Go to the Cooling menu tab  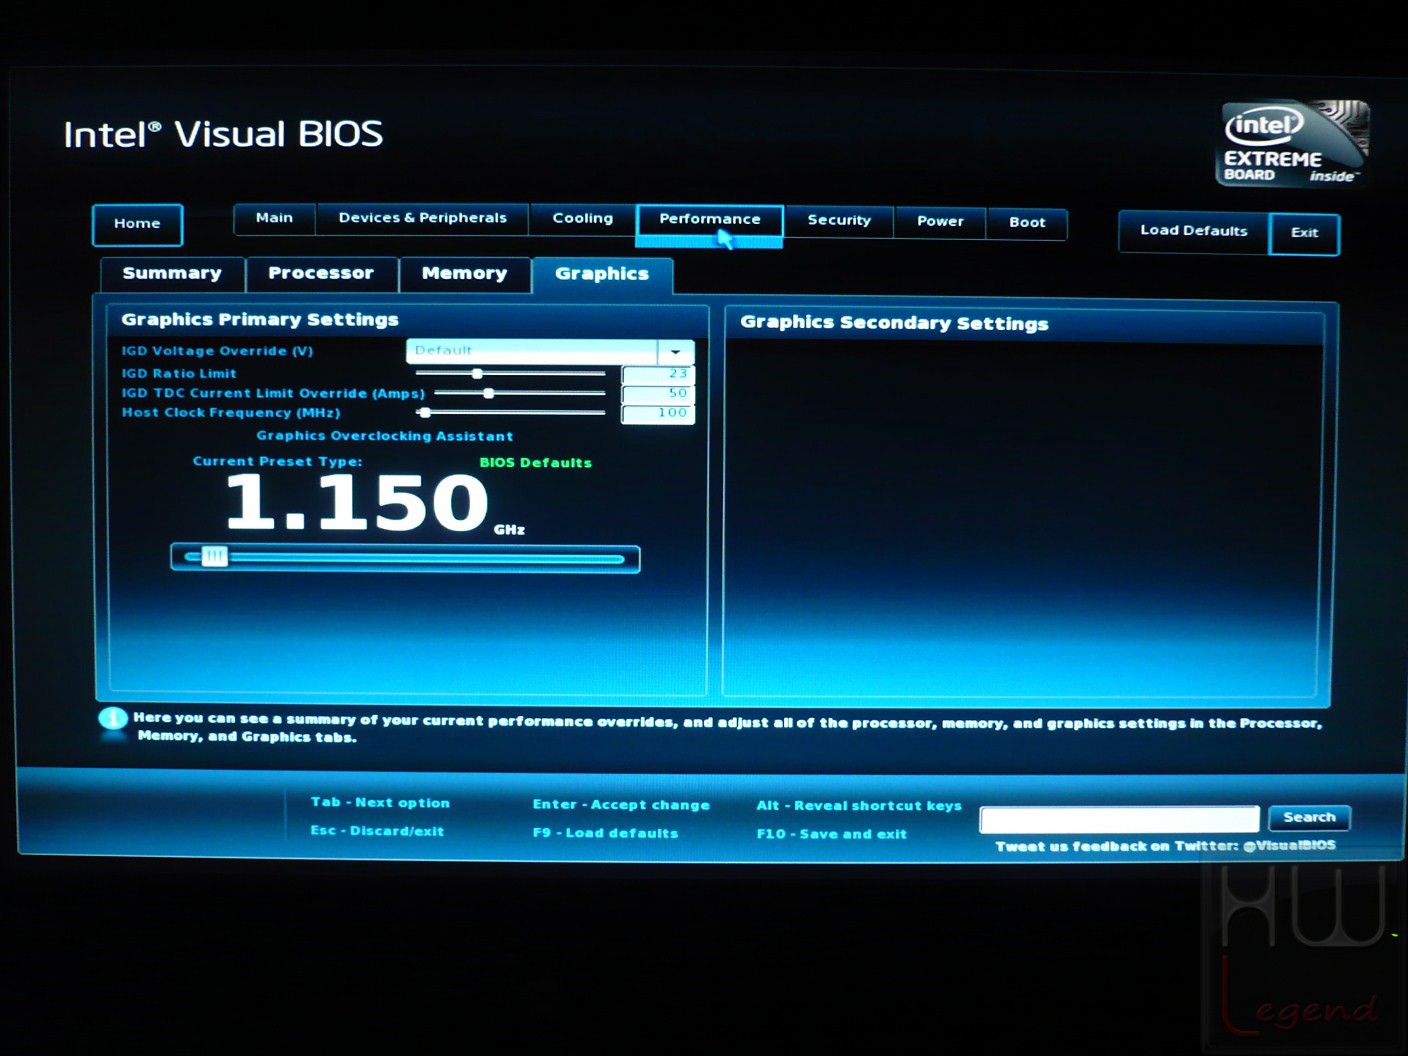(x=582, y=219)
